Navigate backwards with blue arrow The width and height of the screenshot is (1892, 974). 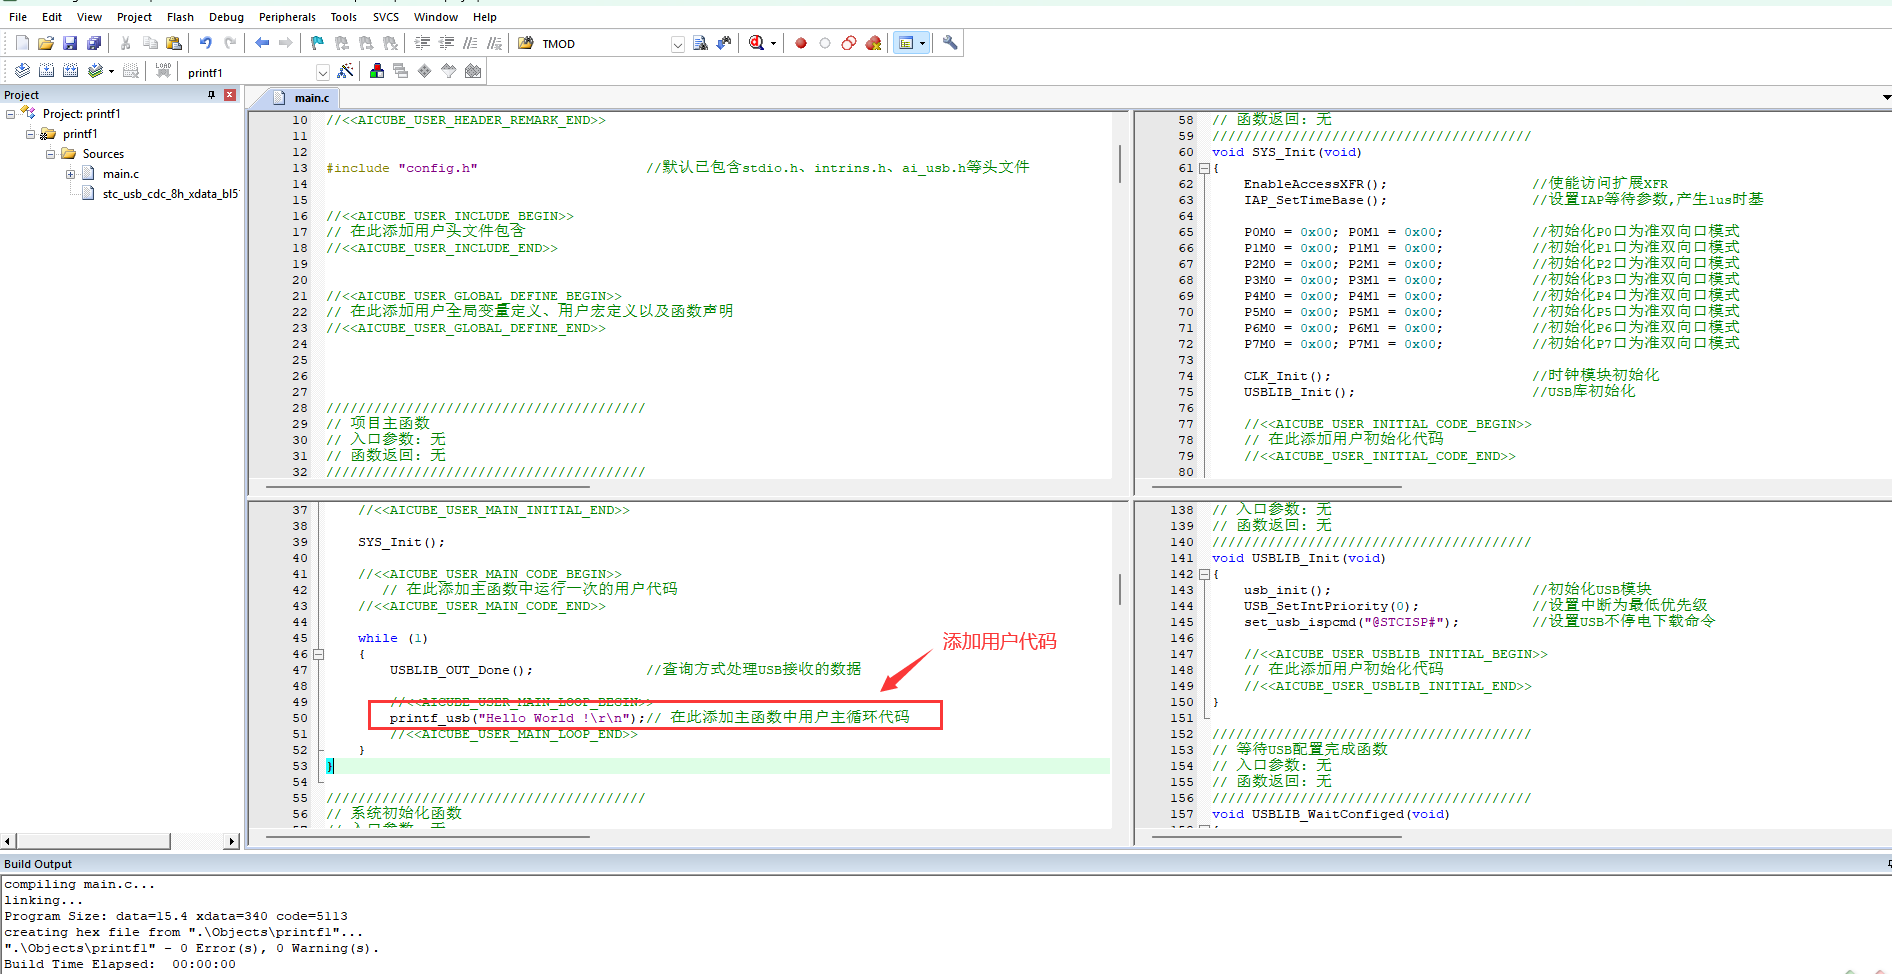(x=262, y=43)
